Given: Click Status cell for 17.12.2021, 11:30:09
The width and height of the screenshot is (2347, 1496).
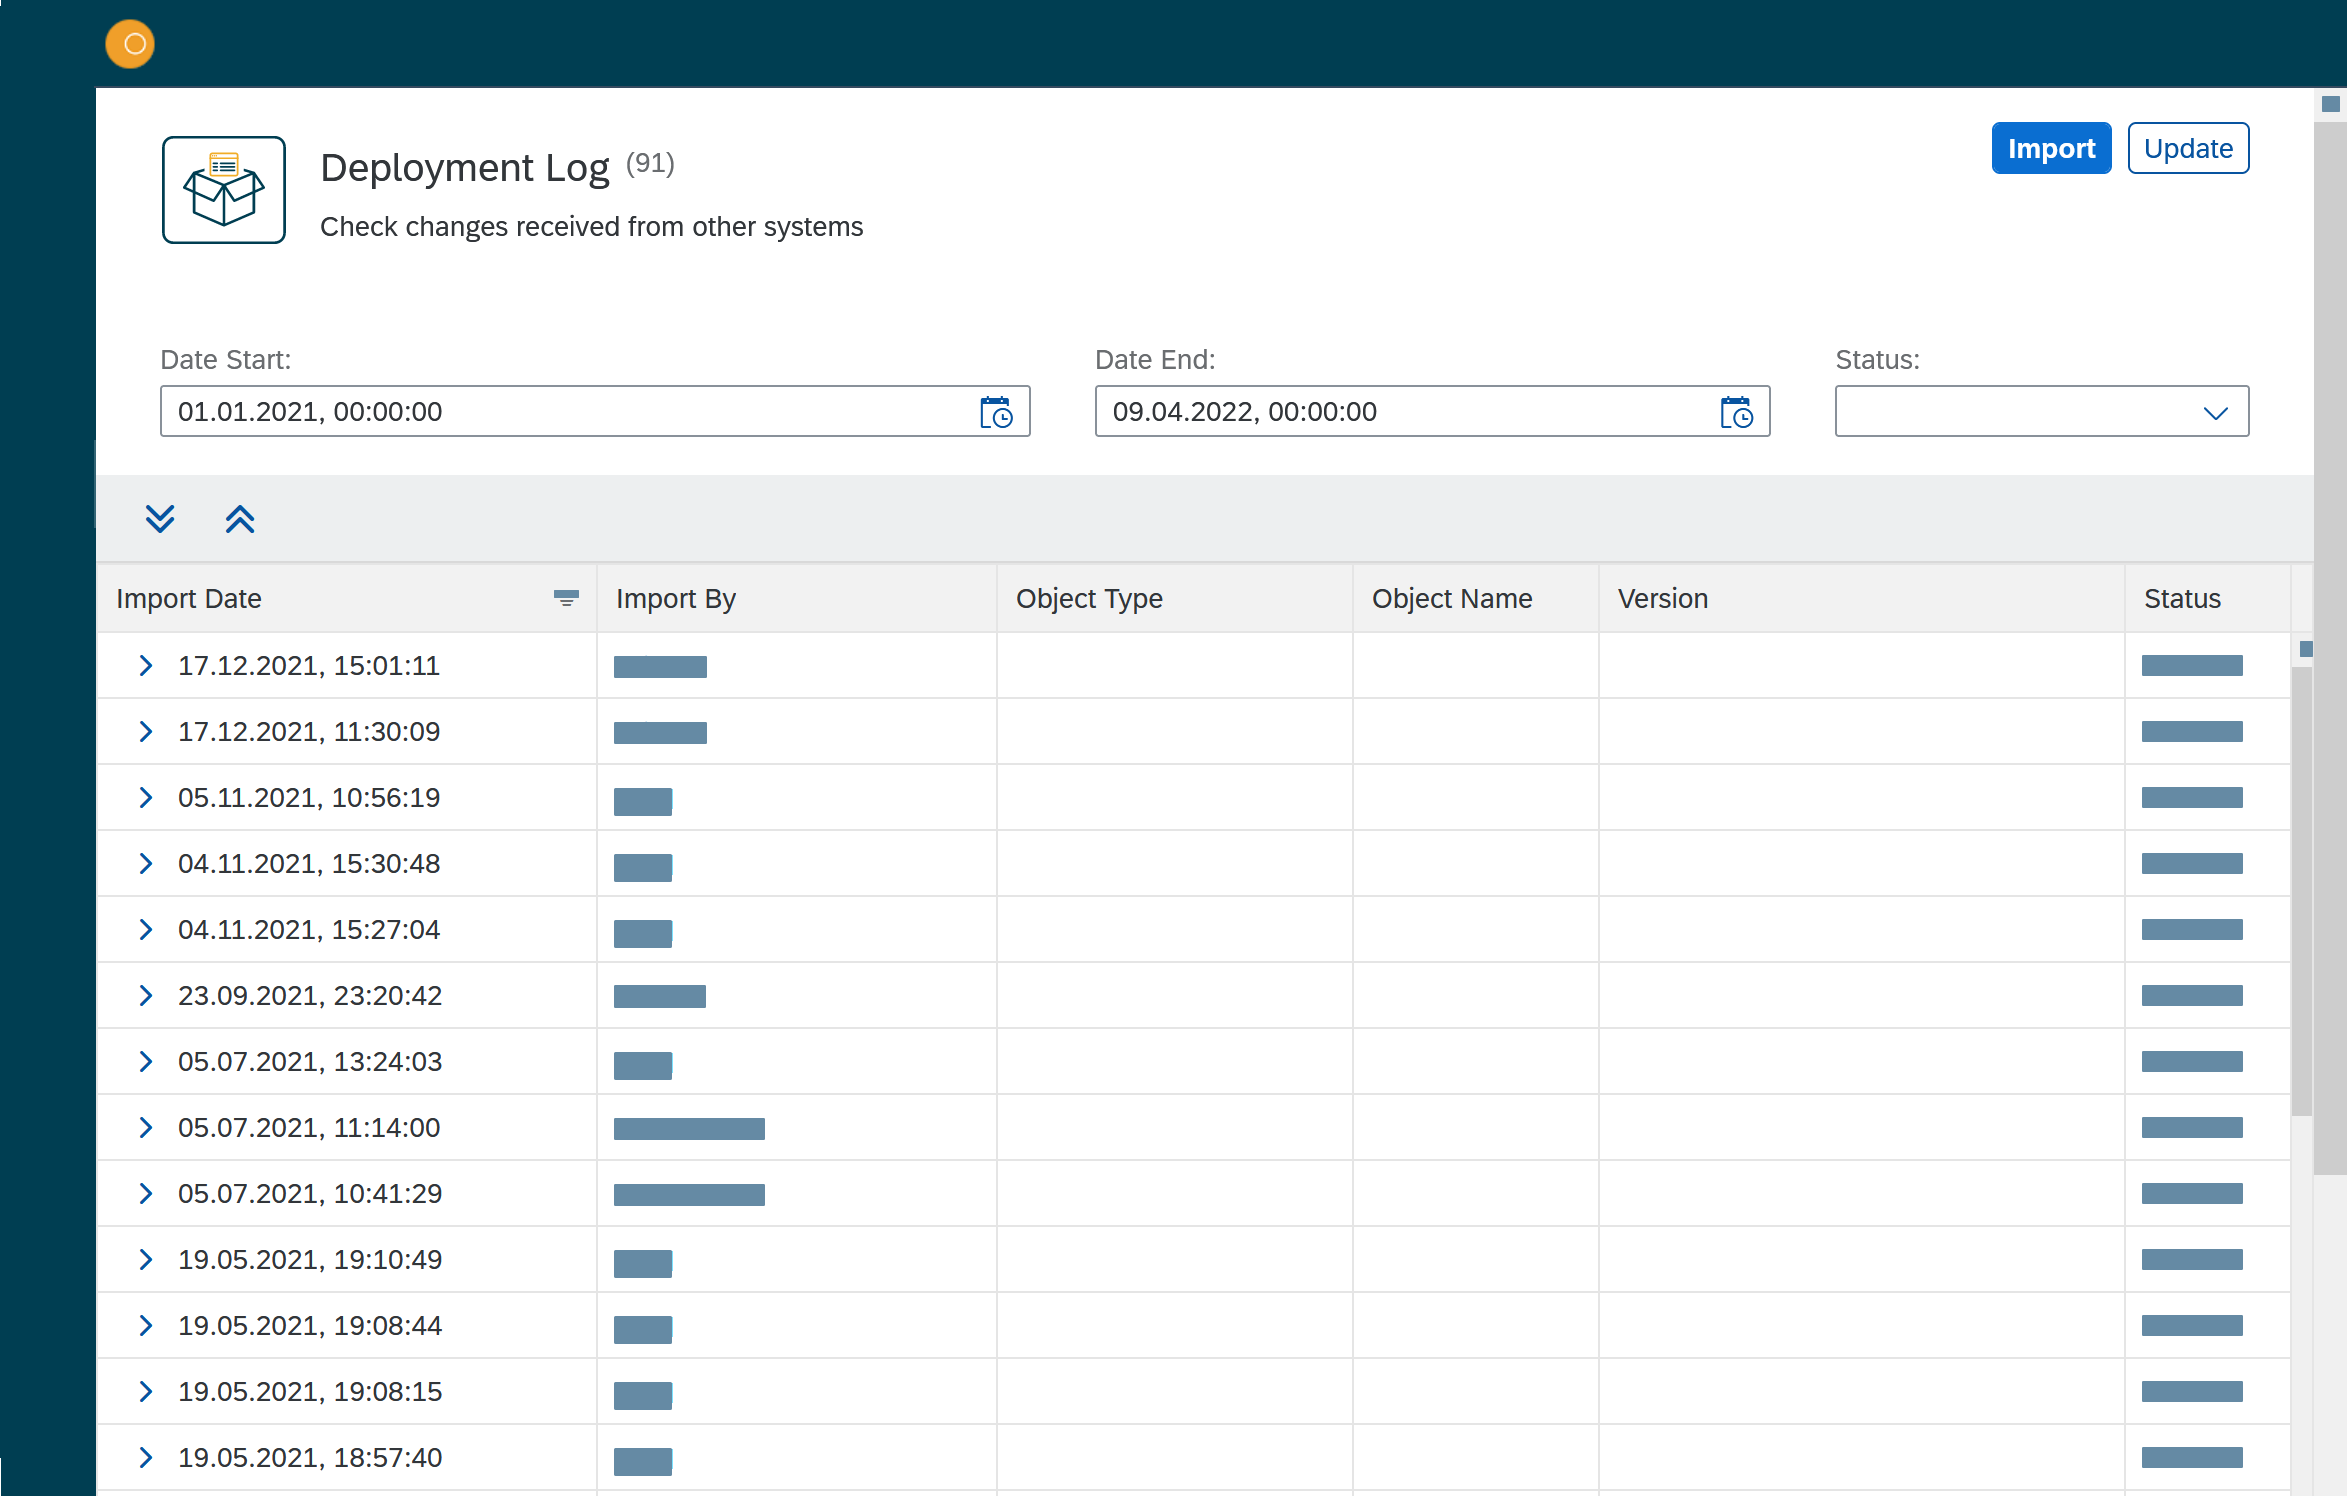Looking at the screenshot, I should [2208, 731].
